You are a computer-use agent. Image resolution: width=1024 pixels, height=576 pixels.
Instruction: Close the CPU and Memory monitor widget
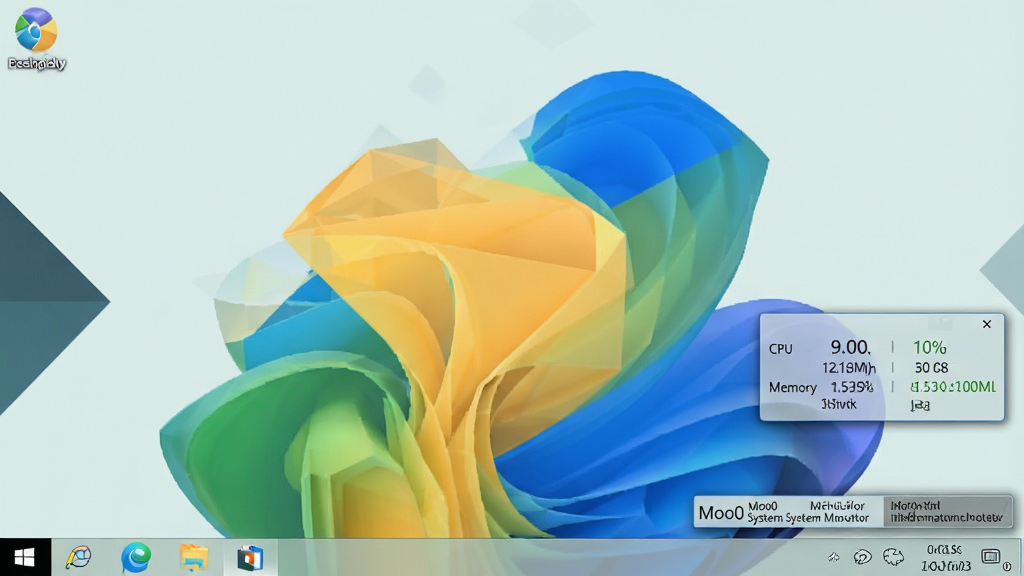[987, 324]
